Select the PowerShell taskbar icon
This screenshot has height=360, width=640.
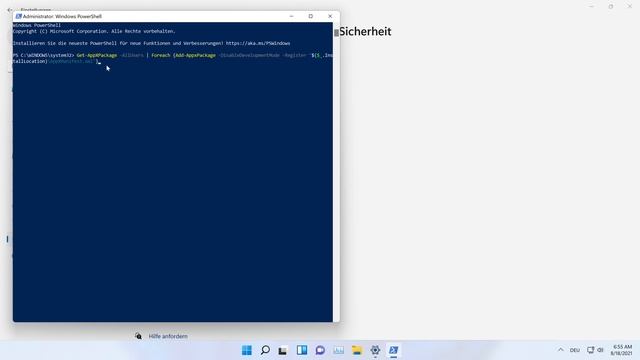(393, 350)
